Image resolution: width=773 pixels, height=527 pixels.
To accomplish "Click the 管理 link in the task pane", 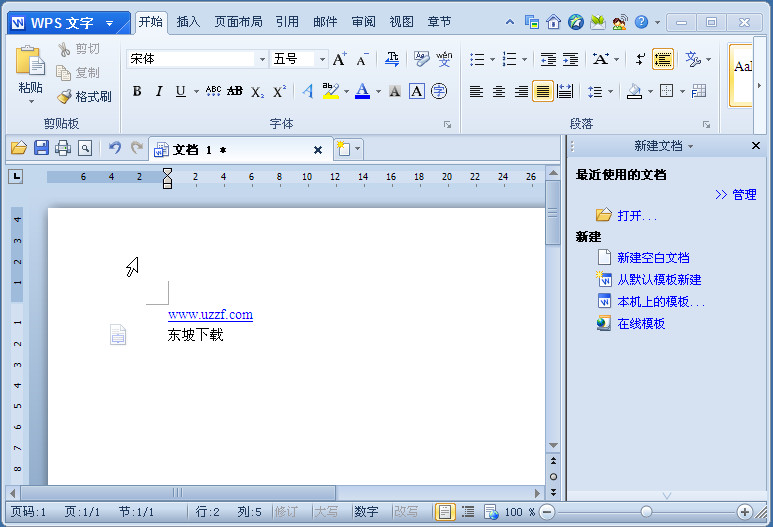I will 744,195.
